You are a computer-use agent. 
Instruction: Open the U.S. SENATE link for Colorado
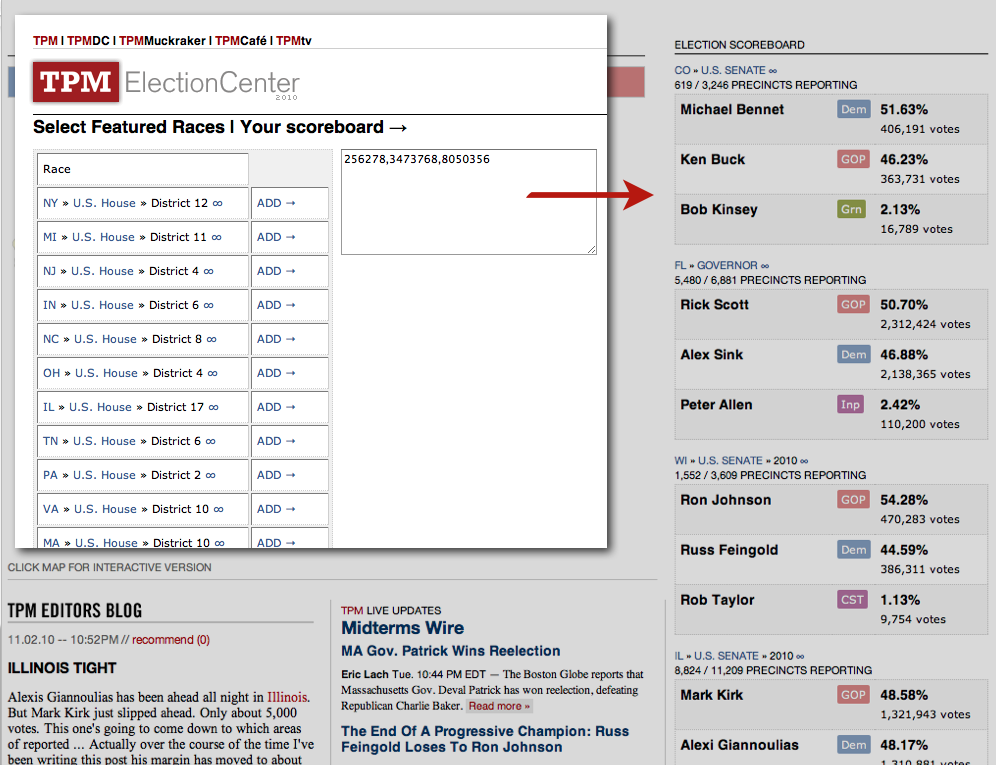click(733, 71)
